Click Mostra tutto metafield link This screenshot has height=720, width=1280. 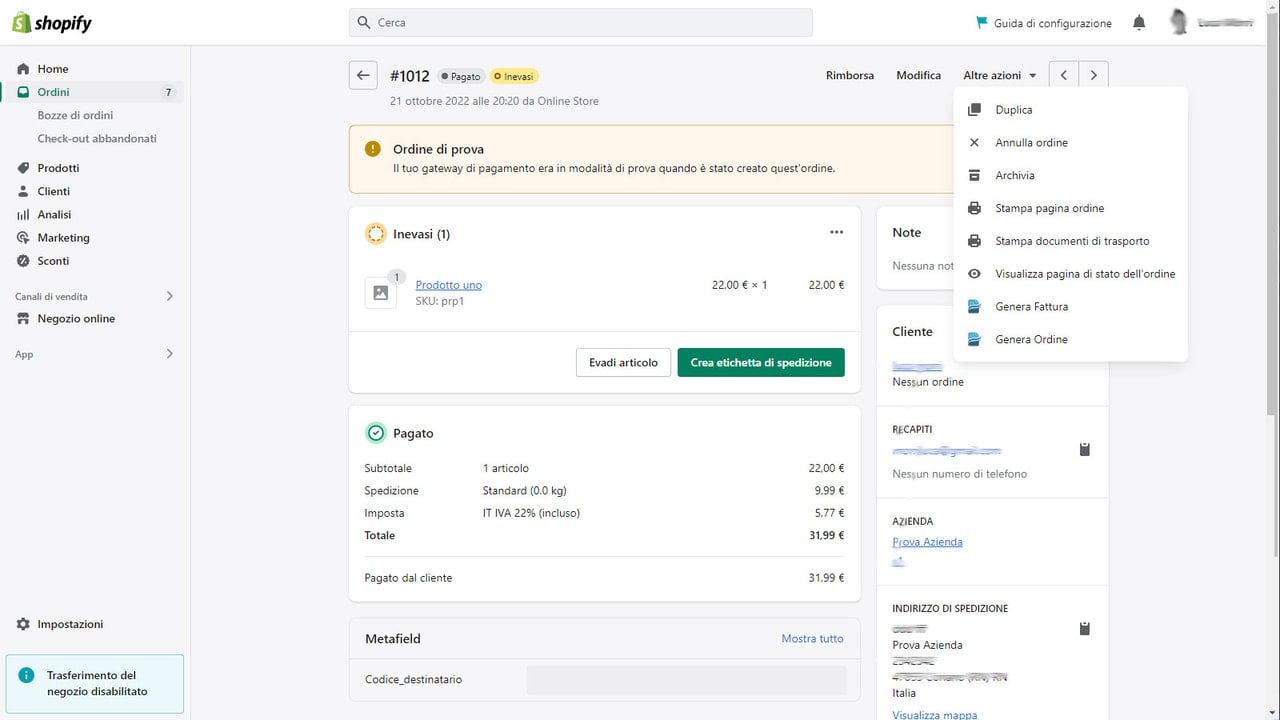pyautogui.click(x=812, y=639)
